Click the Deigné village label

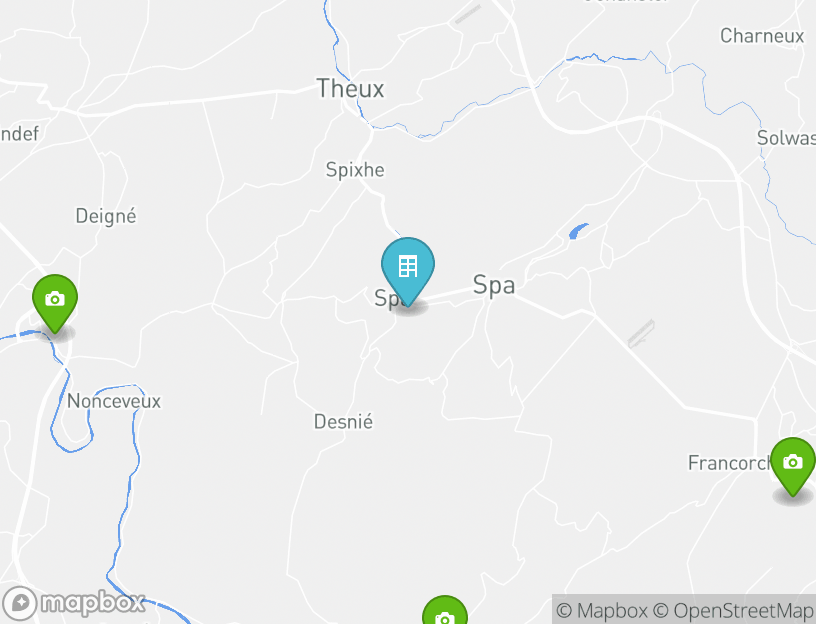(106, 215)
